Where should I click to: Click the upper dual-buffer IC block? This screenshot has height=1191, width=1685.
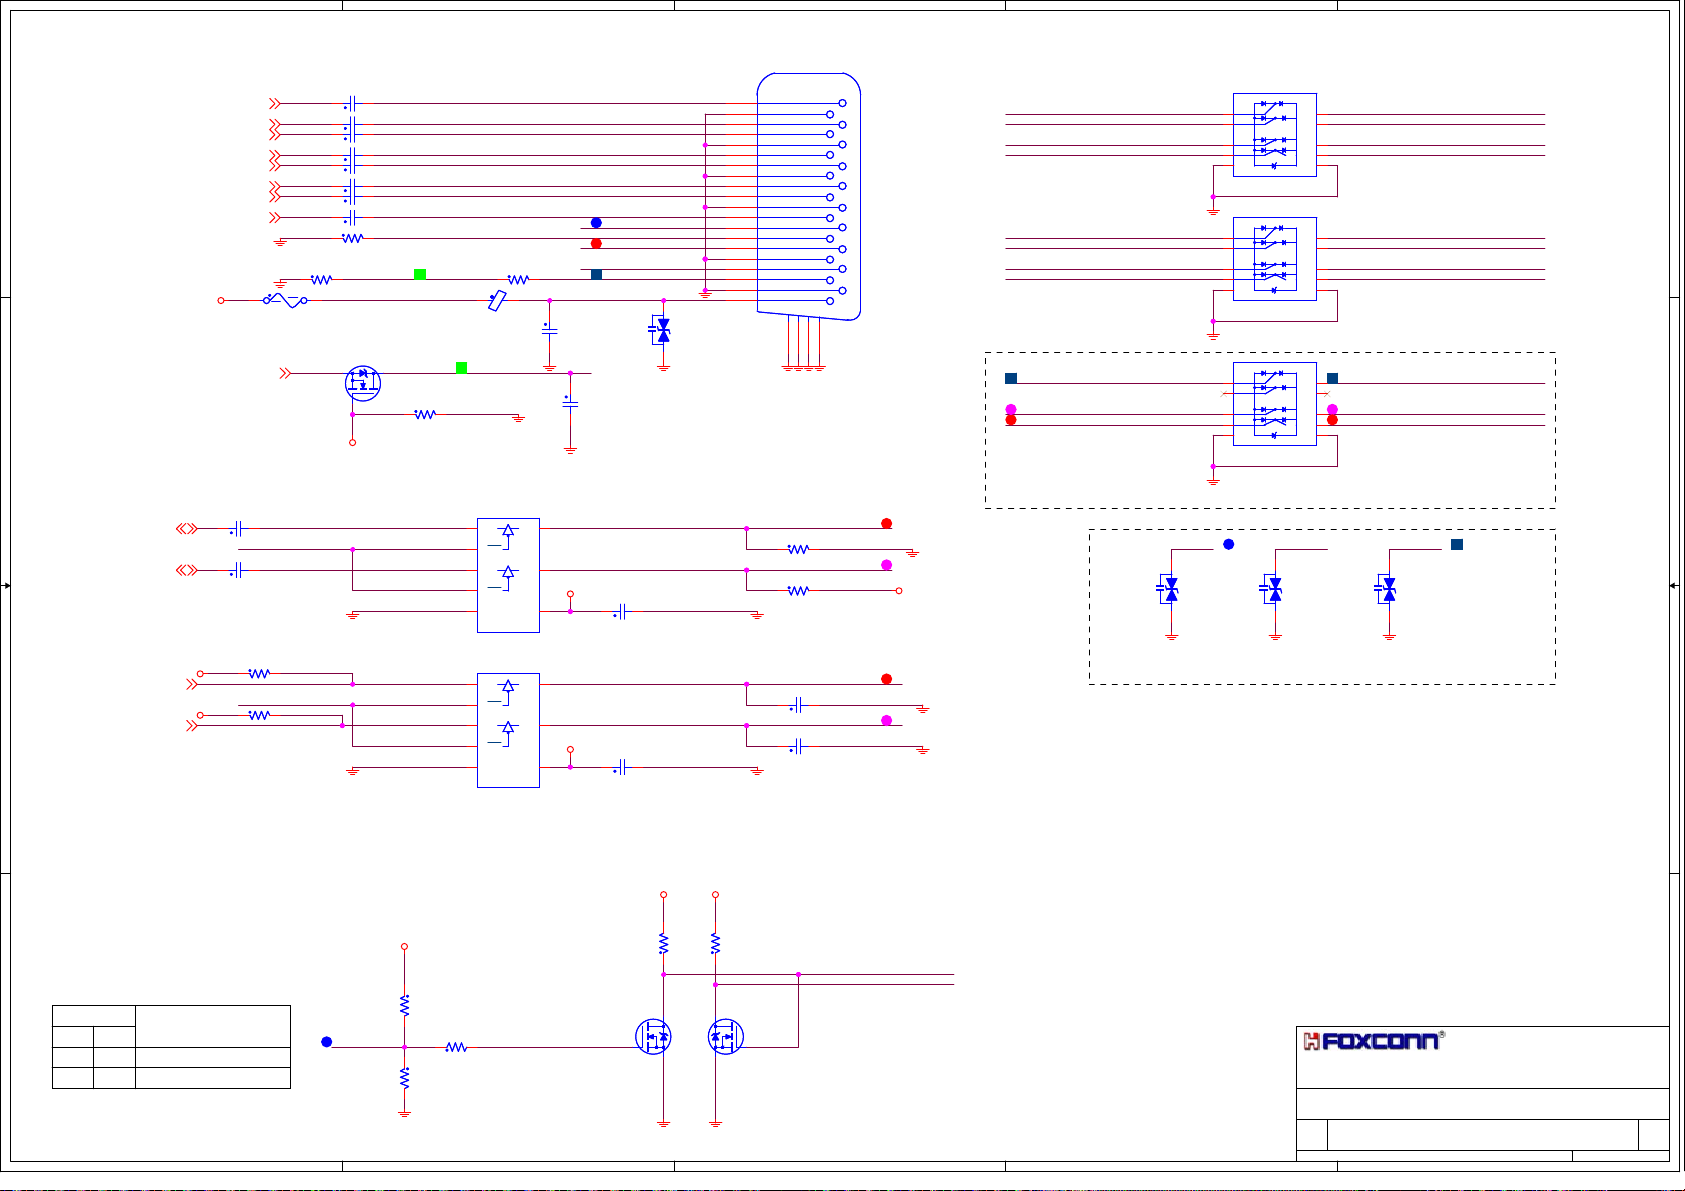click(508, 575)
